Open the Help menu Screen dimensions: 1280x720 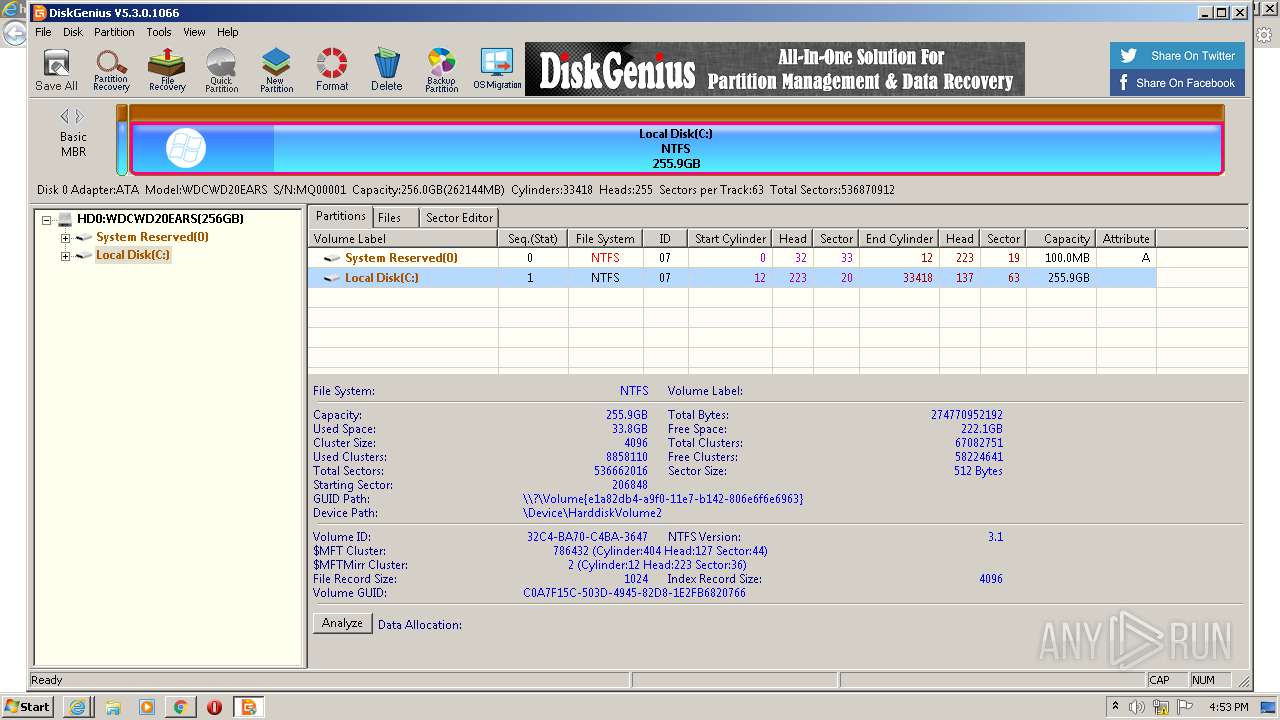(x=228, y=32)
